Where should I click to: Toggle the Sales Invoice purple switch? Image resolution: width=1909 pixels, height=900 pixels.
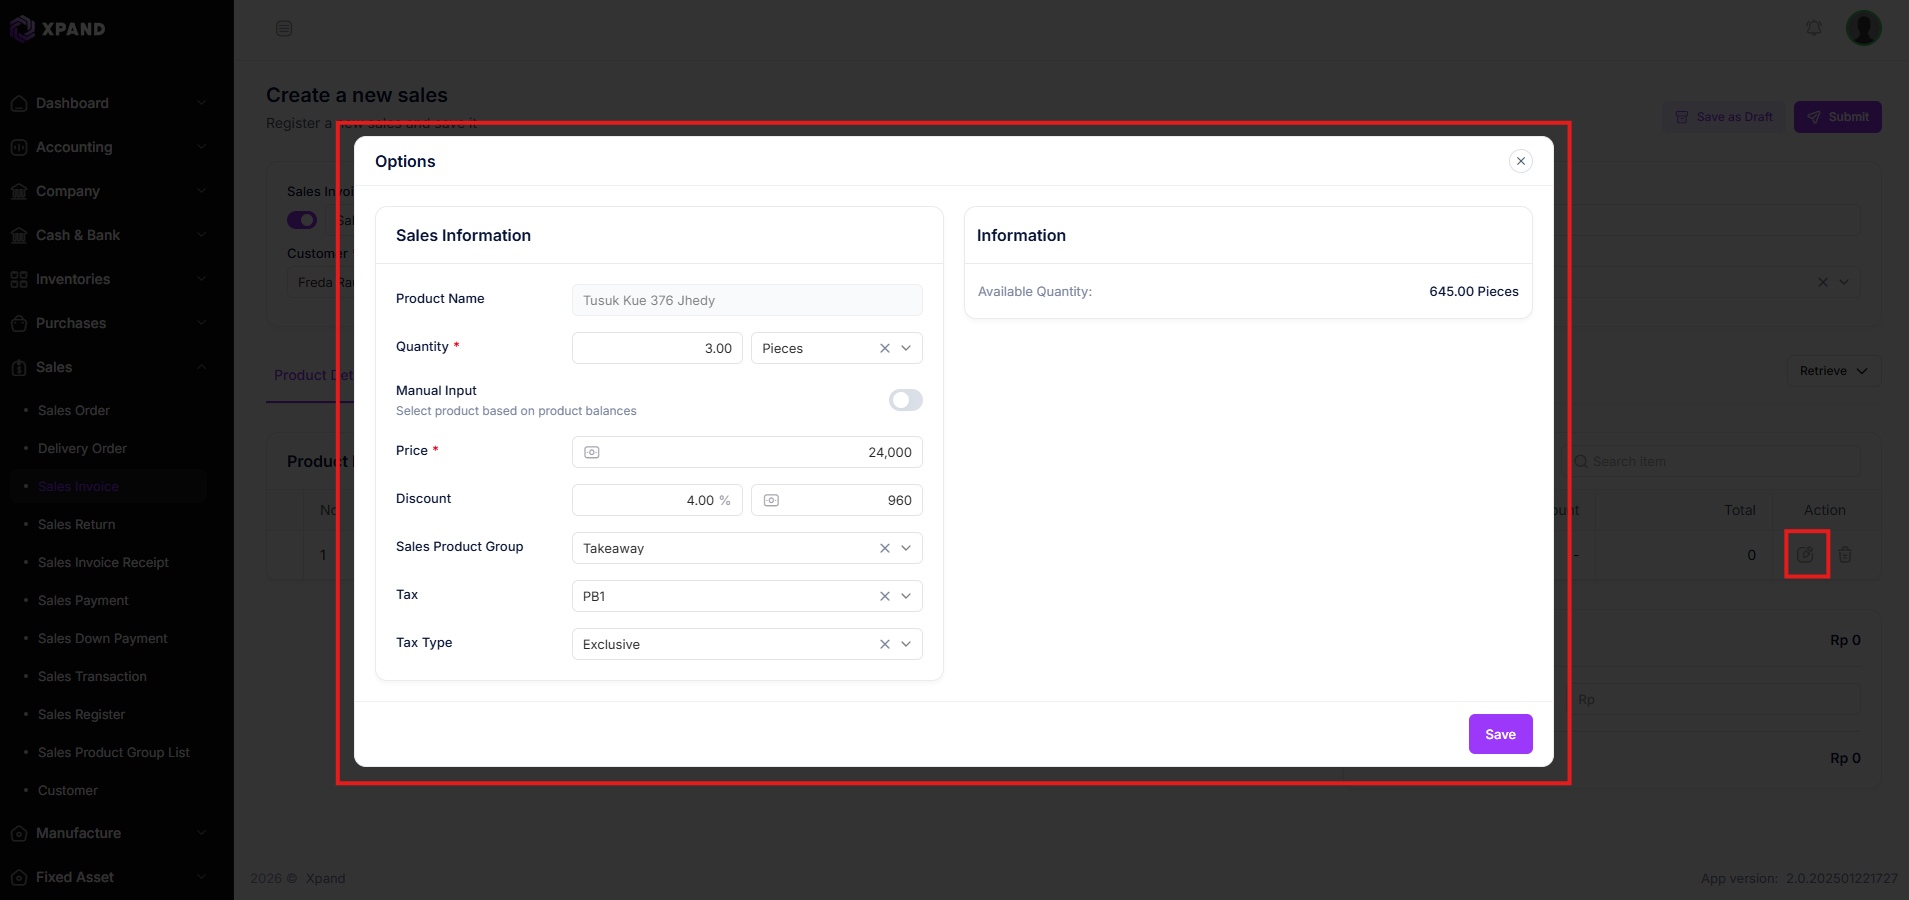302,220
